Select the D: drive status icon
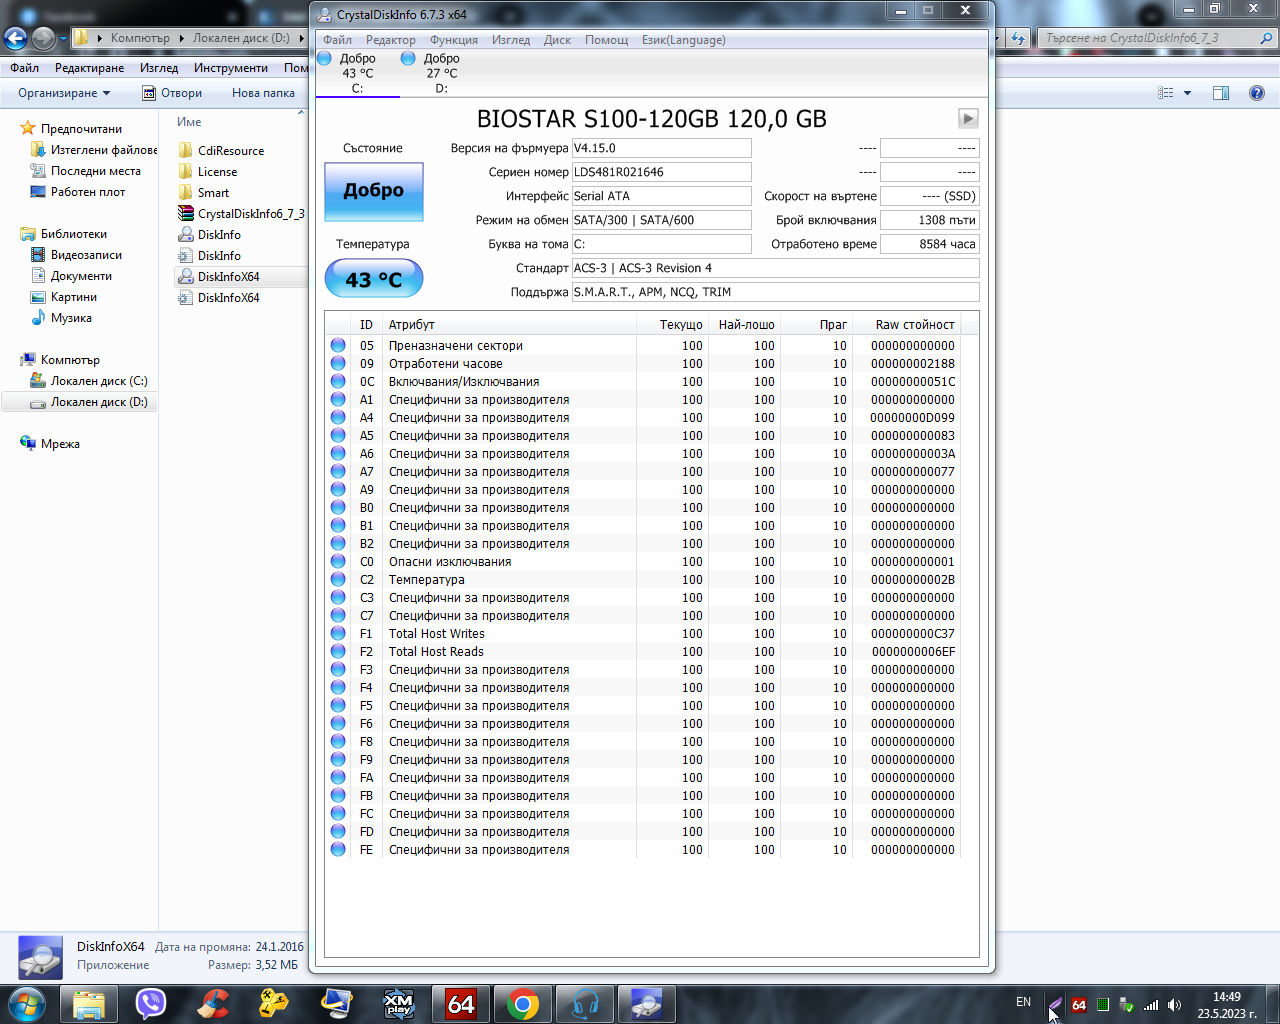Image resolution: width=1280 pixels, height=1024 pixels. point(408,59)
